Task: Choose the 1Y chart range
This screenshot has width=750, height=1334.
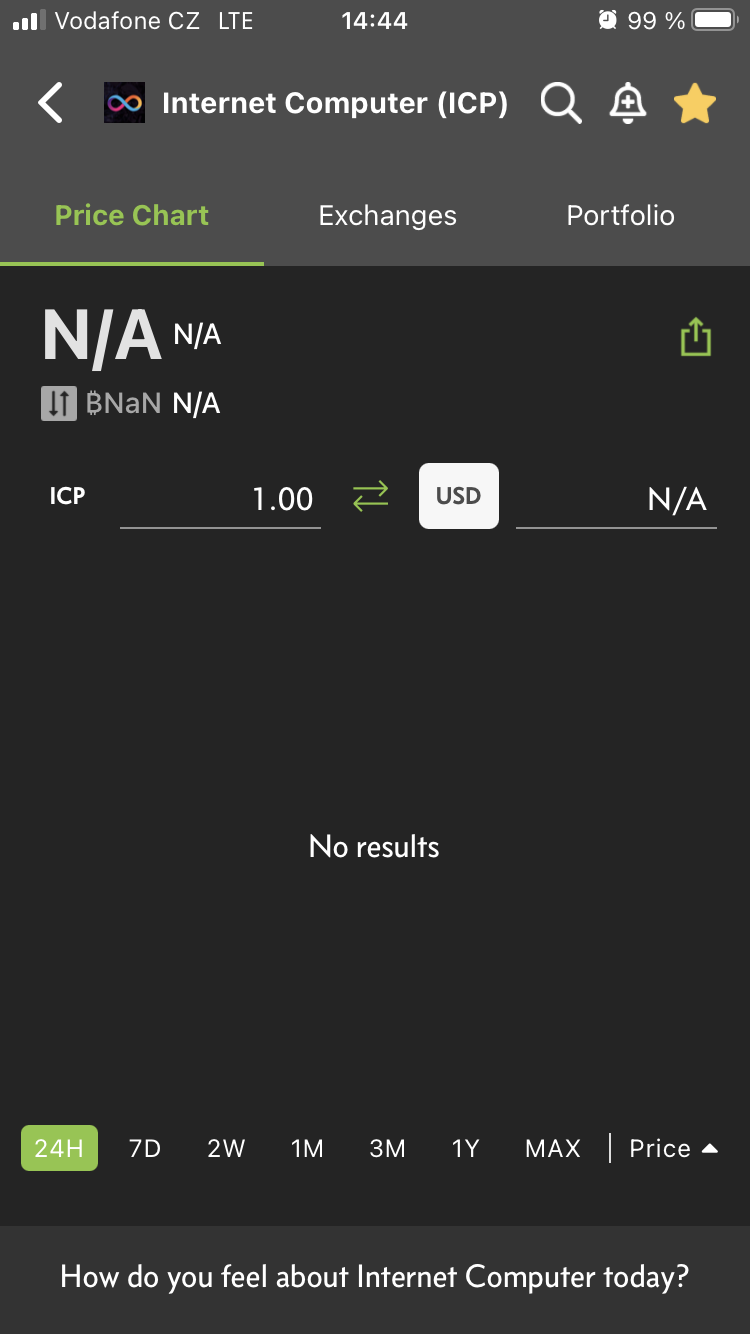Action: [x=466, y=1148]
